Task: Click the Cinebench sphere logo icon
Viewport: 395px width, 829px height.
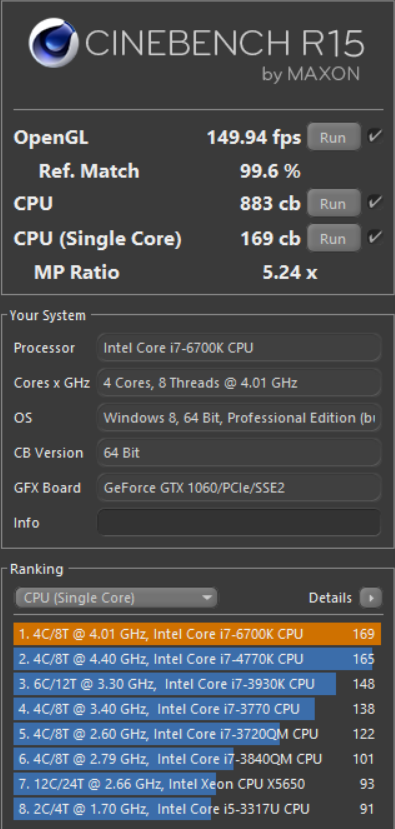Action: [53, 43]
